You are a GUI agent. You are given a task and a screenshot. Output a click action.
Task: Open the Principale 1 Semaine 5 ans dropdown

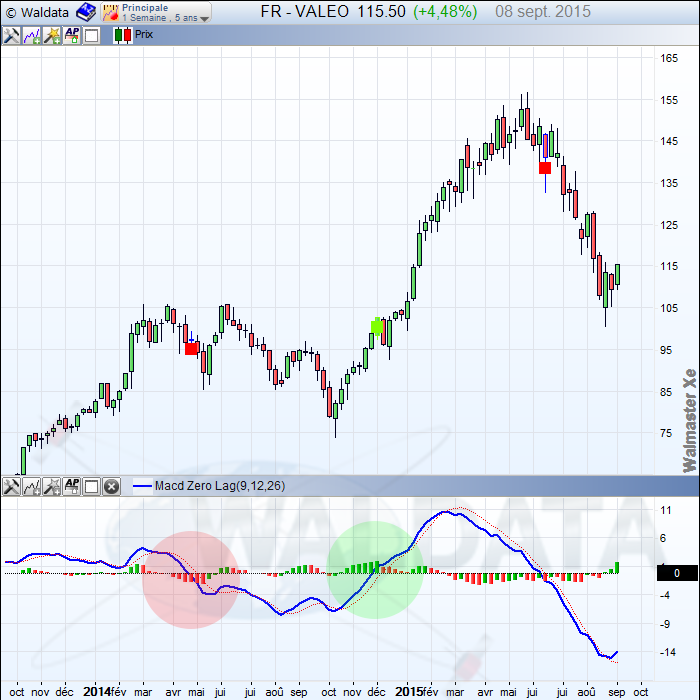156,12
